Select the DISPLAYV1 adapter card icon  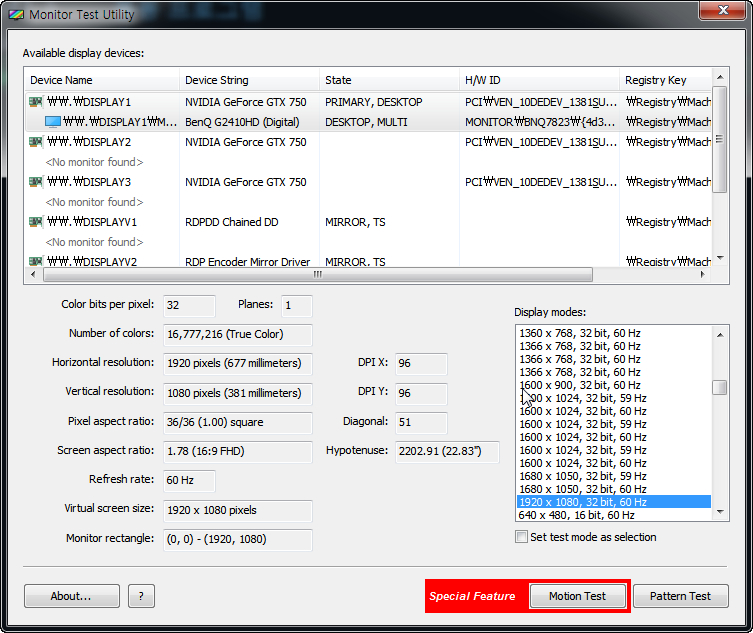[x=36, y=222]
